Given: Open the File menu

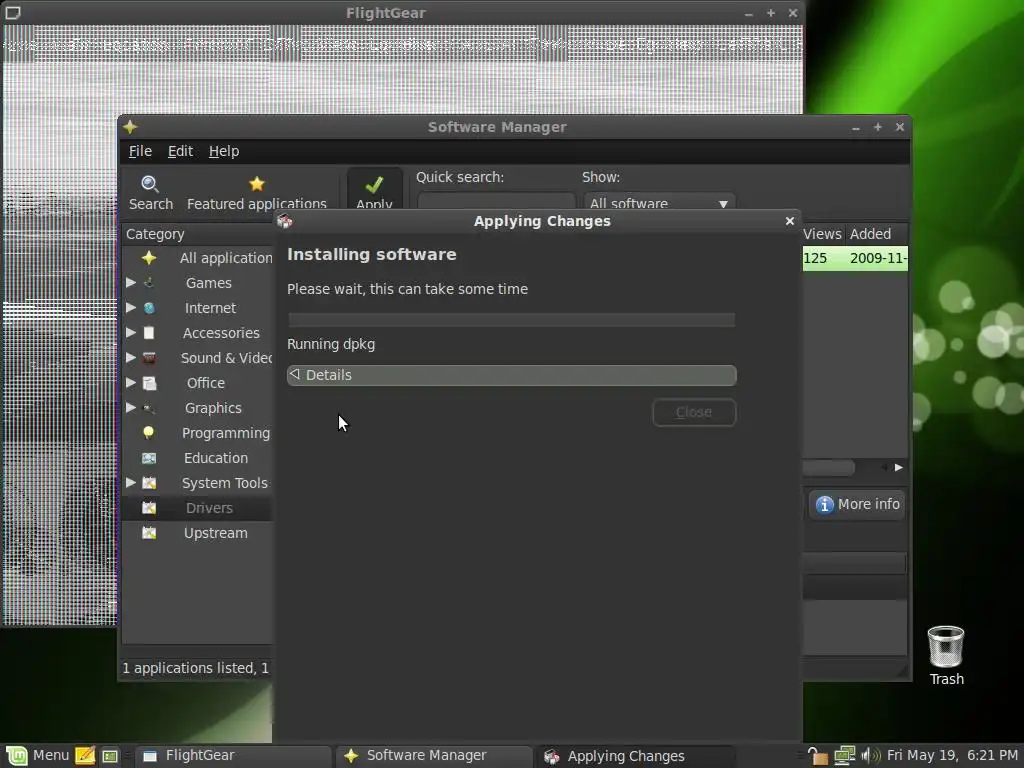Looking at the screenshot, I should coord(140,151).
